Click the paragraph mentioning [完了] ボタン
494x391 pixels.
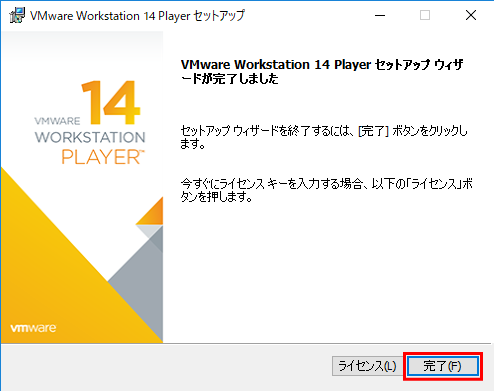click(x=324, y=137)
